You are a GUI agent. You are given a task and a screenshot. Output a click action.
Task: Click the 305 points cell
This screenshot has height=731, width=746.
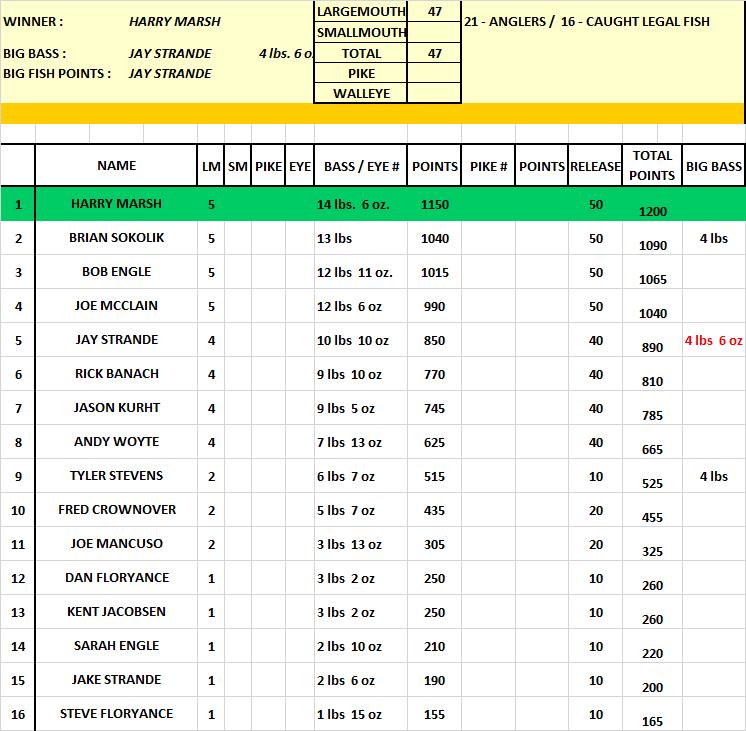tap(434, 544)
